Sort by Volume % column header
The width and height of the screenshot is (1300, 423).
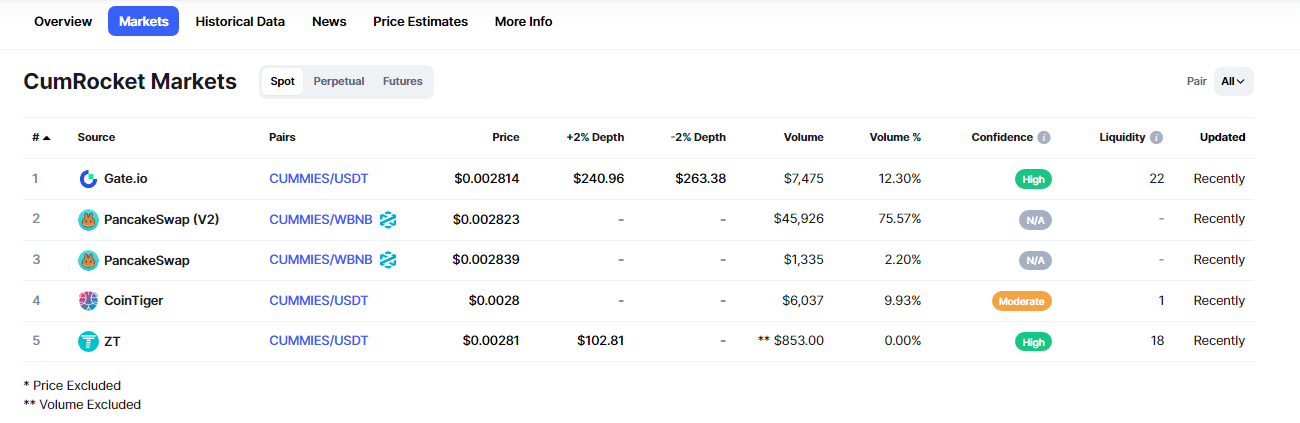[895, 138]
